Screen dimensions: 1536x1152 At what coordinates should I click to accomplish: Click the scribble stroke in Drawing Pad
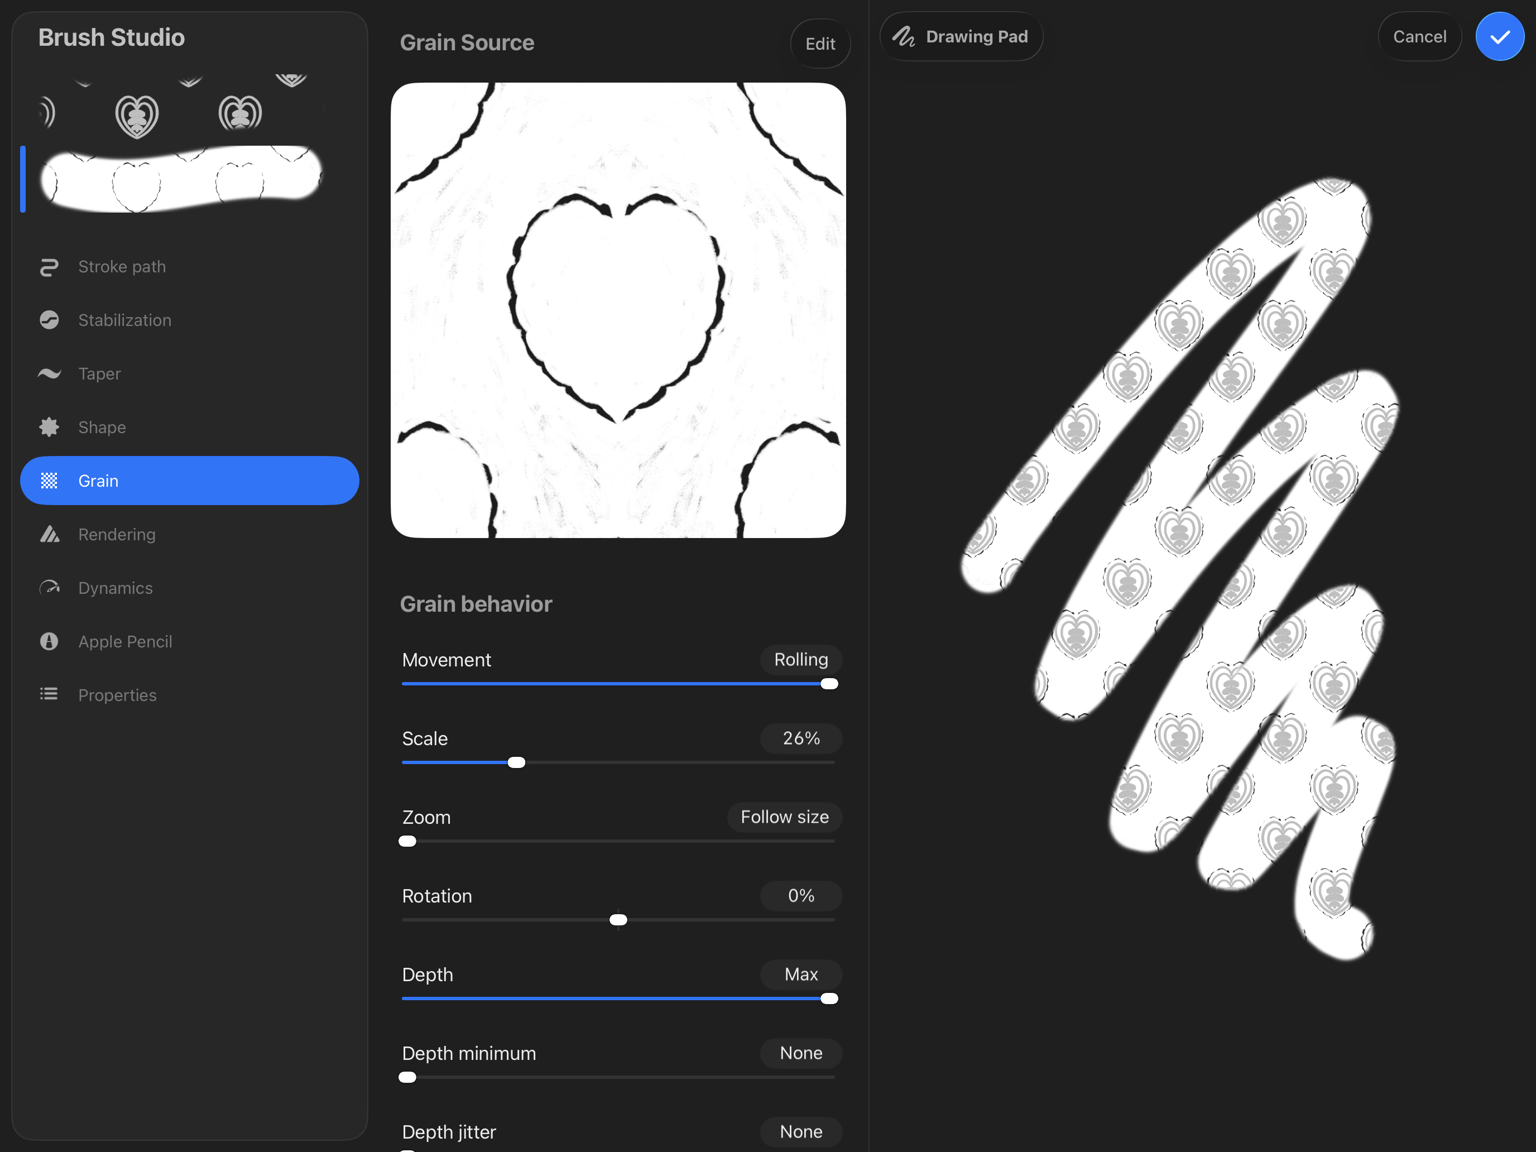[x=1180, y=570]
